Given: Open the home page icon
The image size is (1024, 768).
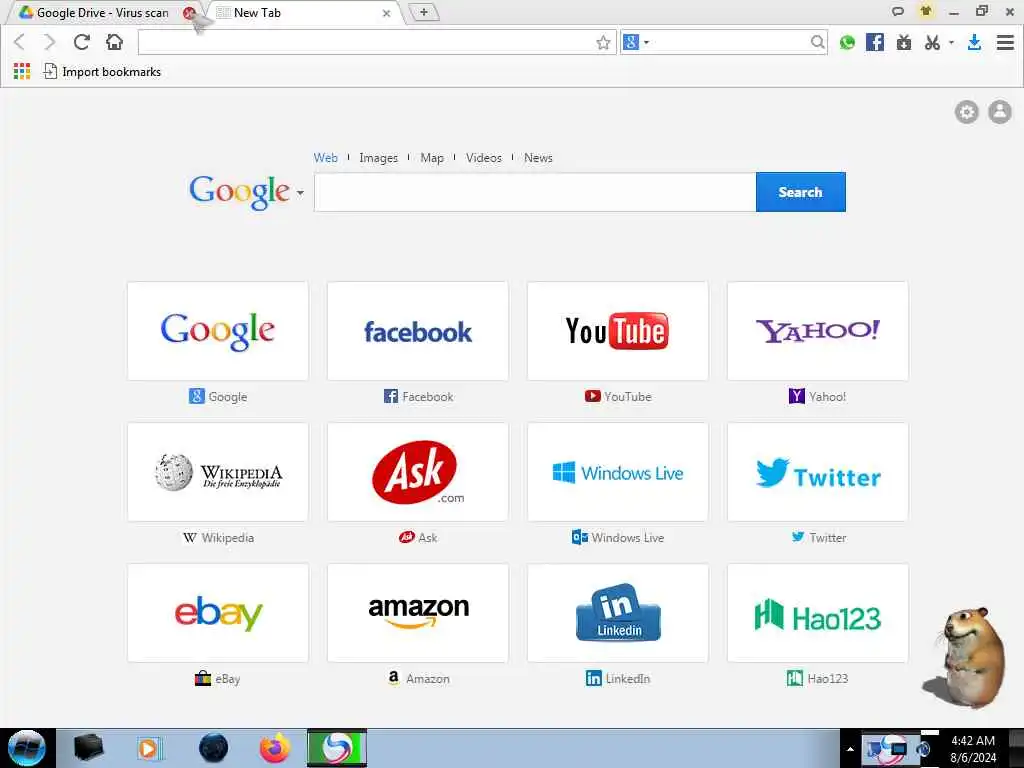Looking at the screenshot, I should coord(114,42).
